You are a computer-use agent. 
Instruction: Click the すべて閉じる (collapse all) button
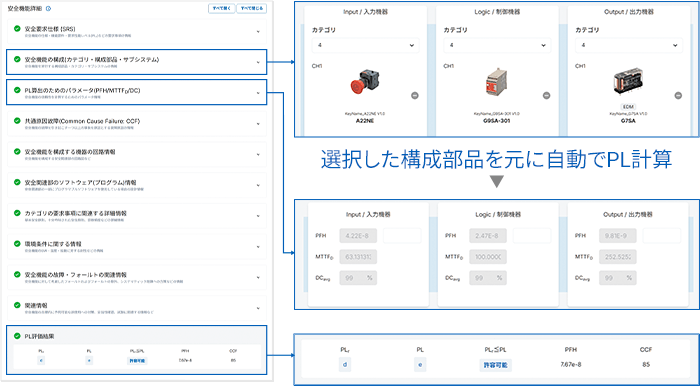click(252, 8)
